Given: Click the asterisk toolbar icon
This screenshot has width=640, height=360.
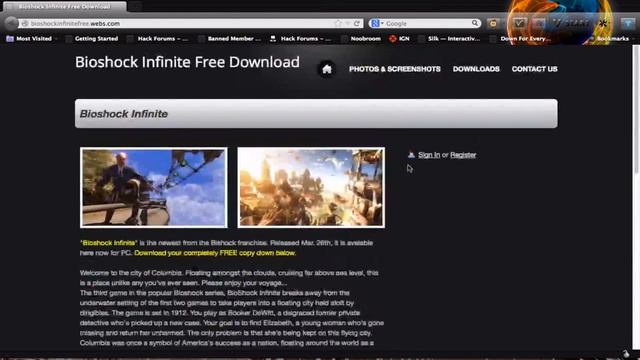Looking at the screenshot, I should [603, 23].
